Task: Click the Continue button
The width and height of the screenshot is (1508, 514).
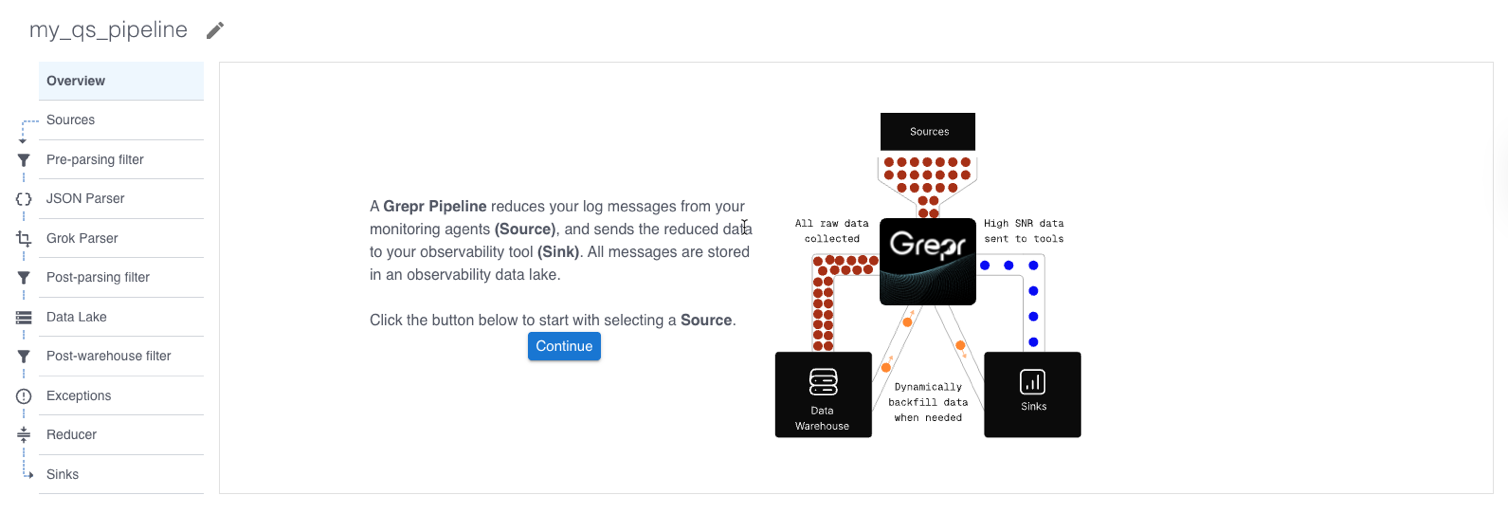Action: [x=564, y=346]
